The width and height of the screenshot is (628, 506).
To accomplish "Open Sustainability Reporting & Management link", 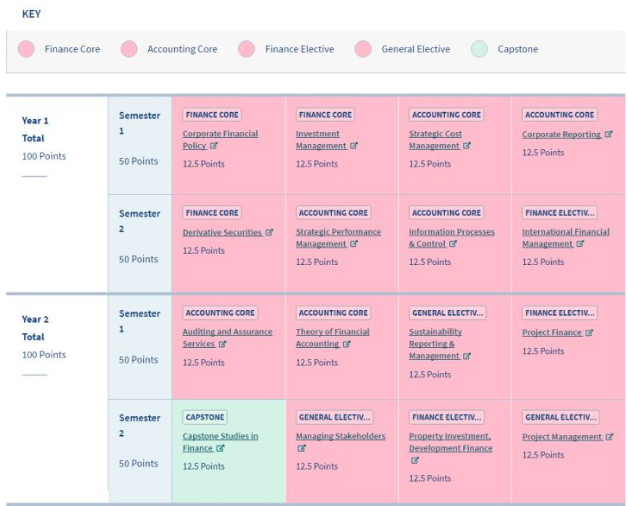I will click(435, 344).
